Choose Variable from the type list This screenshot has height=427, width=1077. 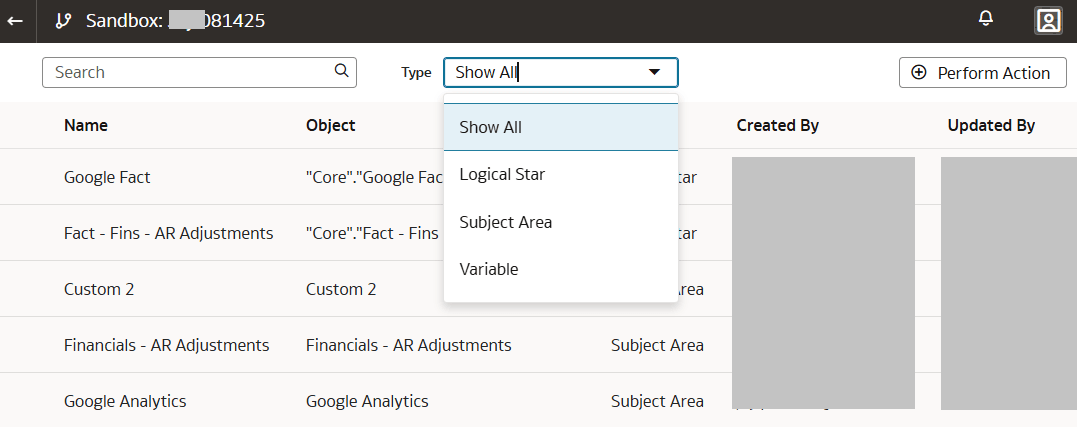489,269
